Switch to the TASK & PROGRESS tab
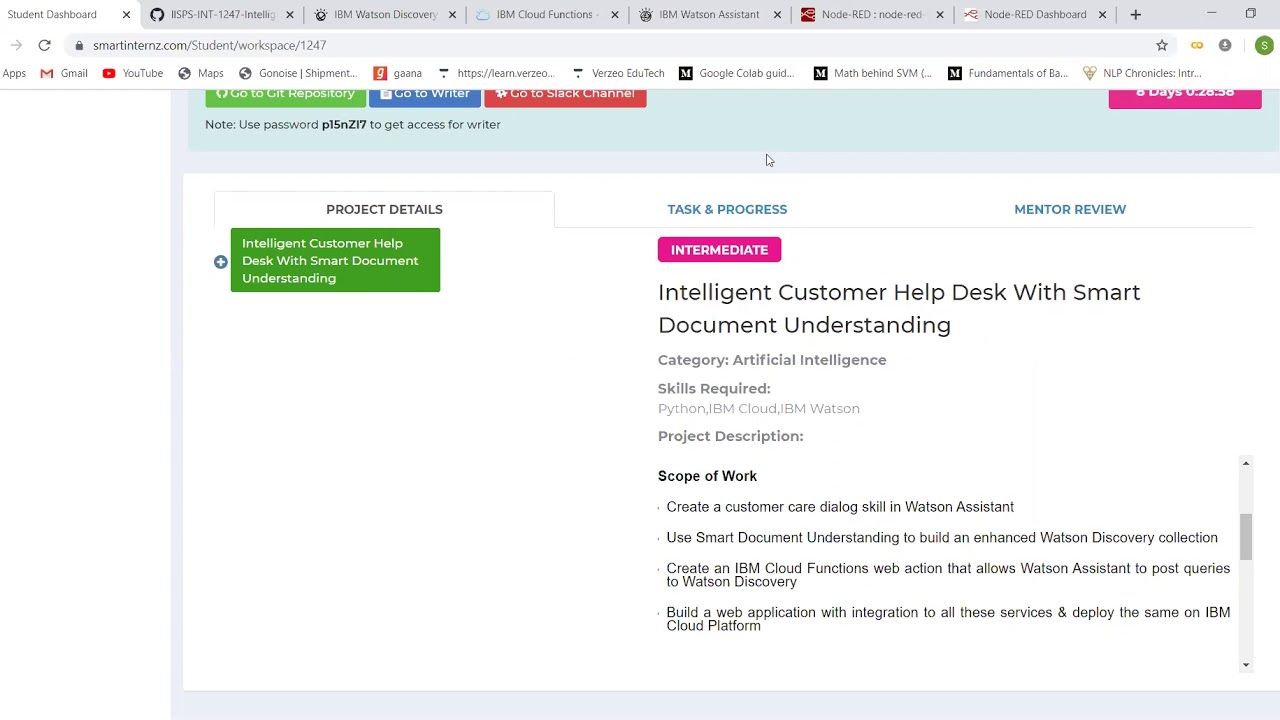1280x720 pixels. pyautogui.click(x=727, y=209)
